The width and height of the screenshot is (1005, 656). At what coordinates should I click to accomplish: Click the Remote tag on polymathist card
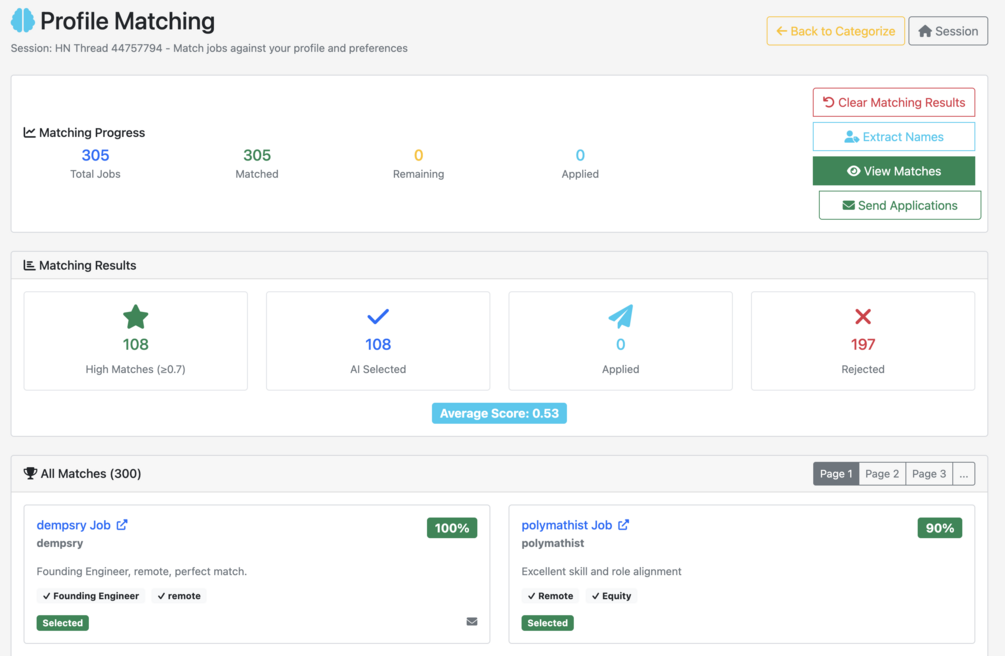pos(550,596)
